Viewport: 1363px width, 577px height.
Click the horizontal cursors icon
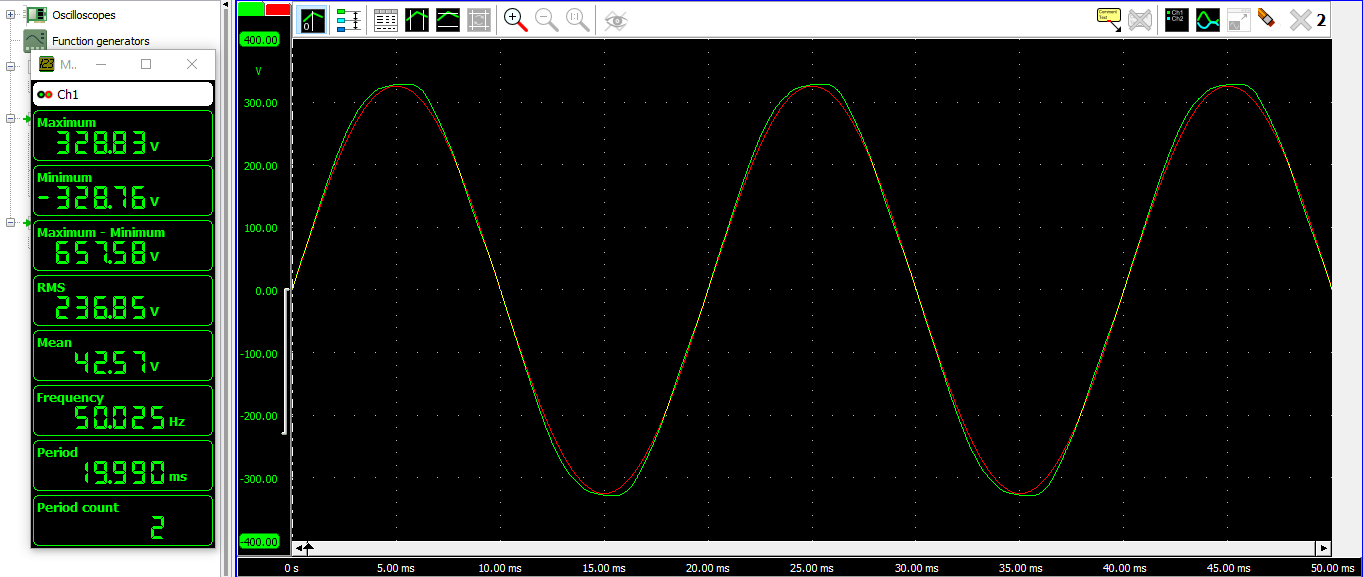(x=448, y=20)
